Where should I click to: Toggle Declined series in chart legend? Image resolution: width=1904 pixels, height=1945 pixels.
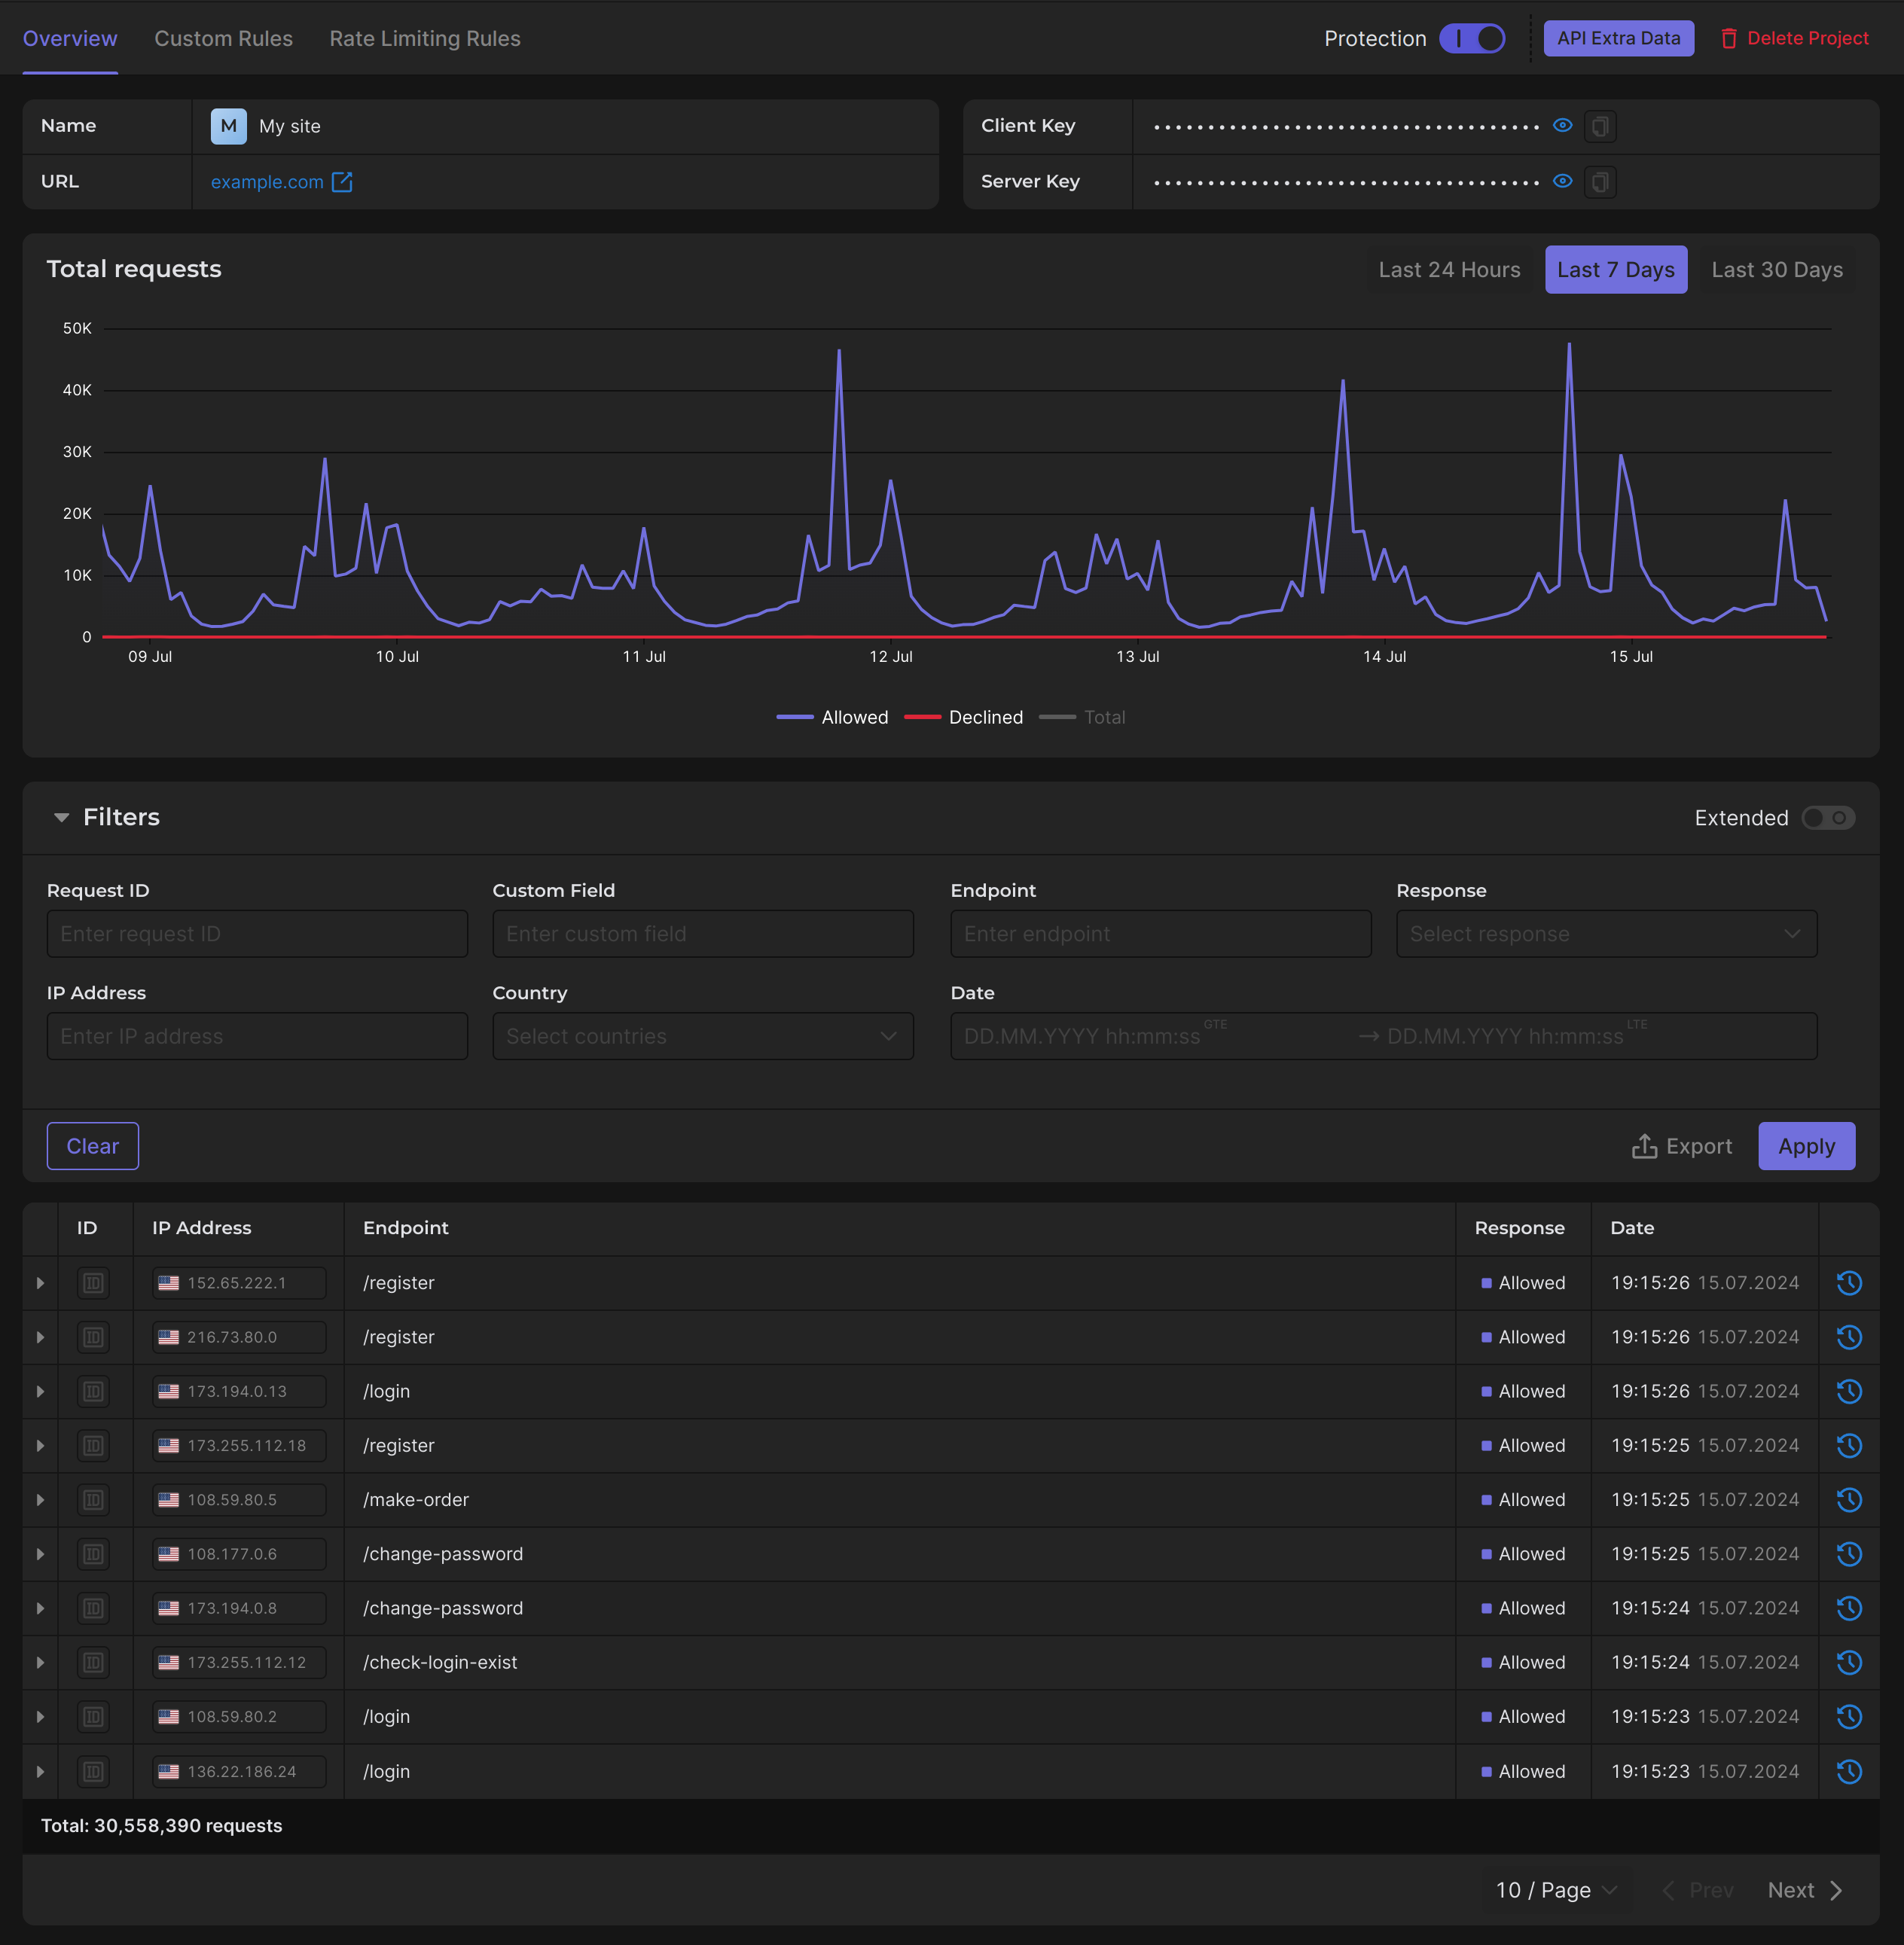tap(963, 717)
